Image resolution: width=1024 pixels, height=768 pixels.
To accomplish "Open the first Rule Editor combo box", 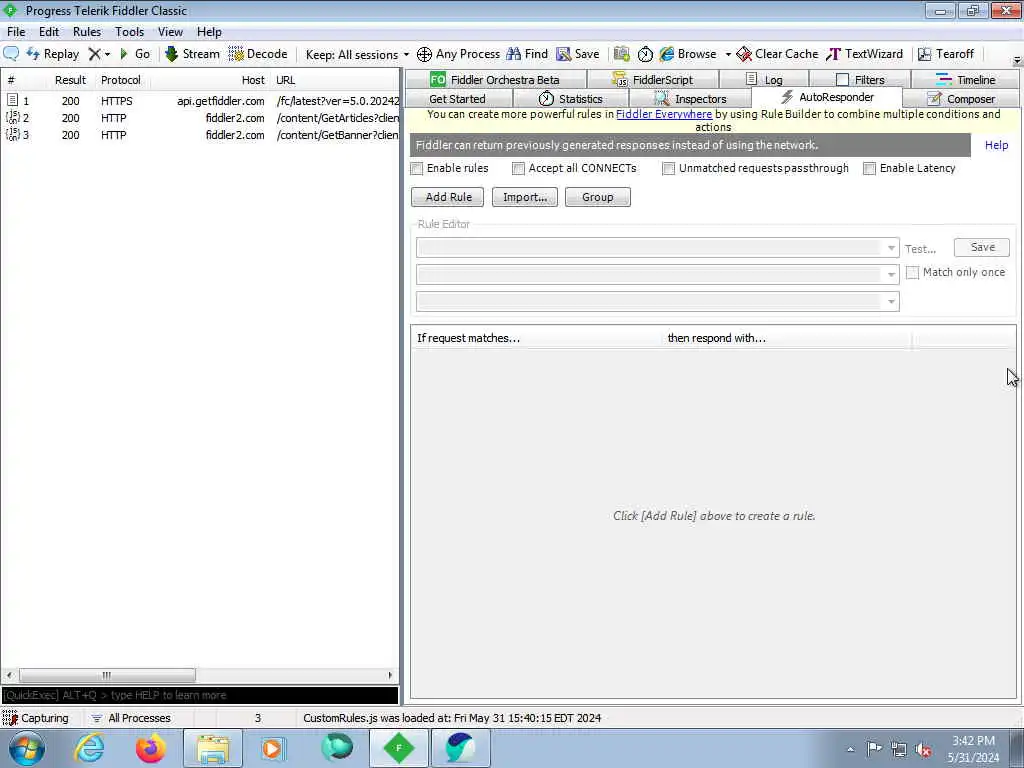I will [658, 248].
